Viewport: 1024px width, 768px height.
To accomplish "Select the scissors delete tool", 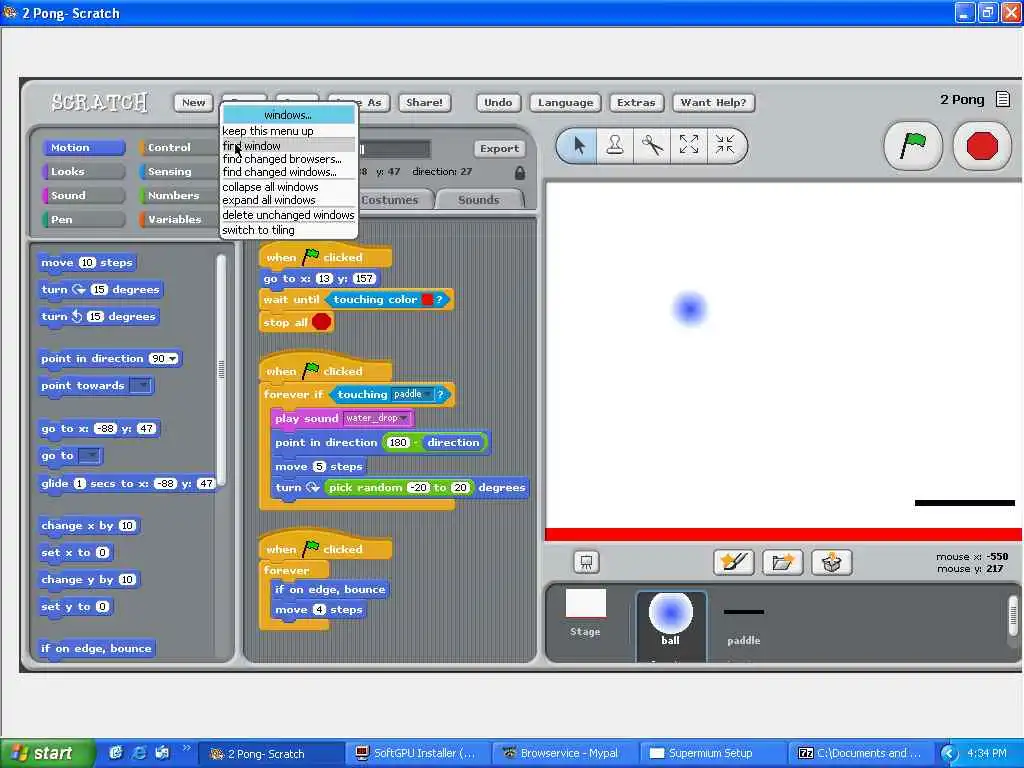I will pos(652,145).
